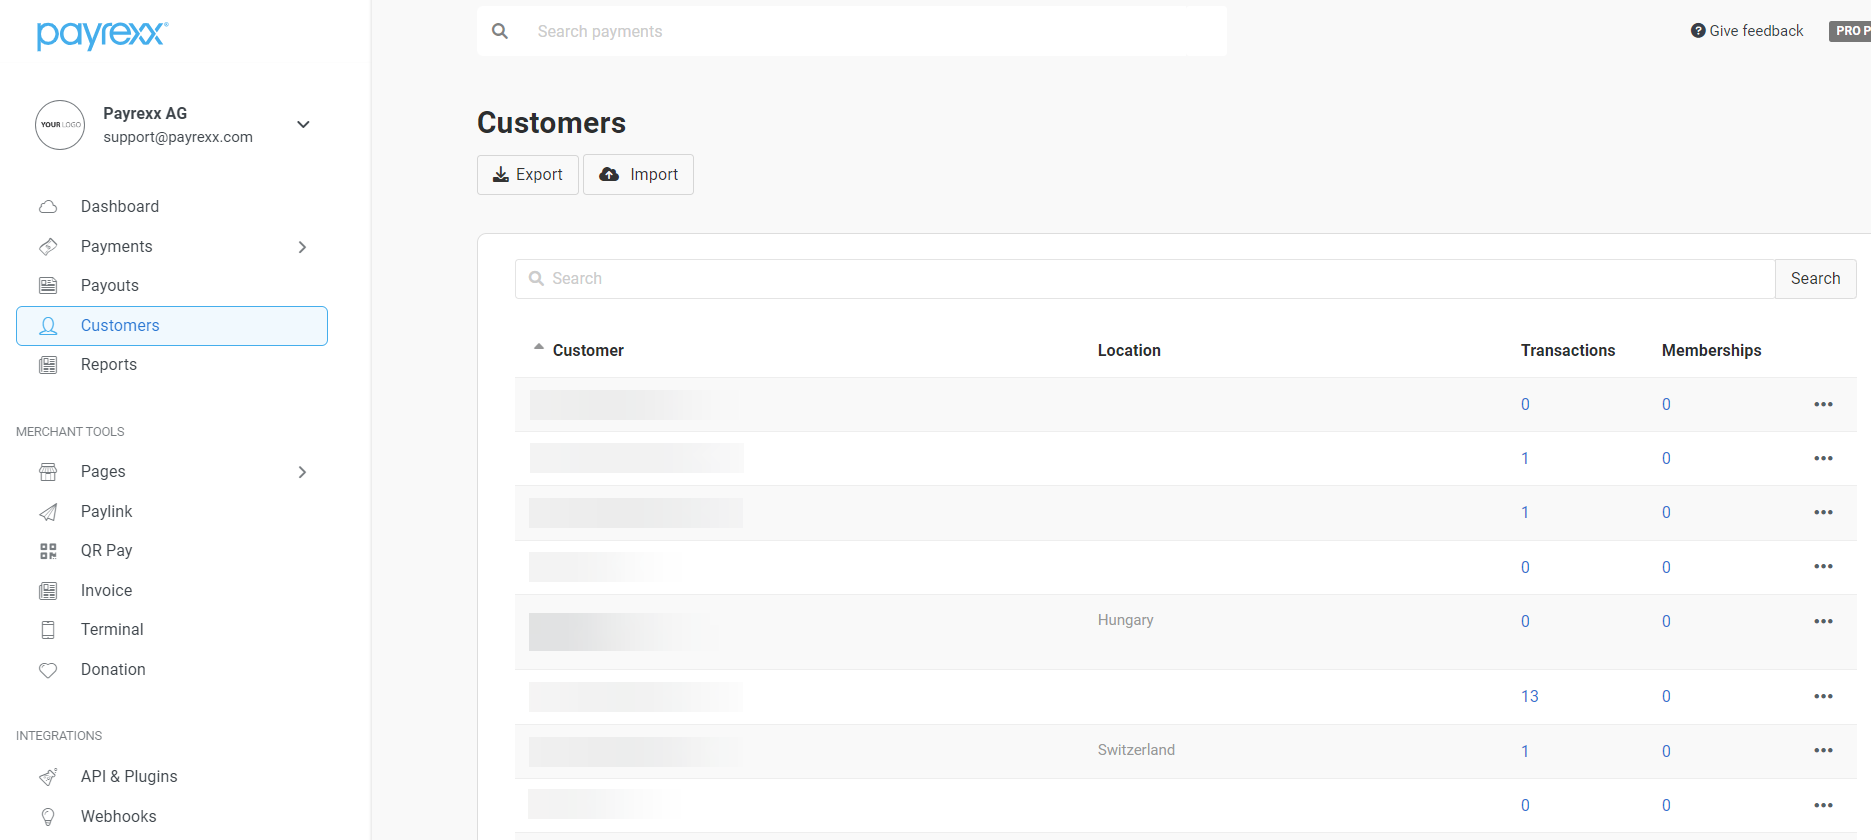The width and height of the screenshot is (1871, 840).
Task: Open the Payments menu item
Action: (x=117, y=246)
